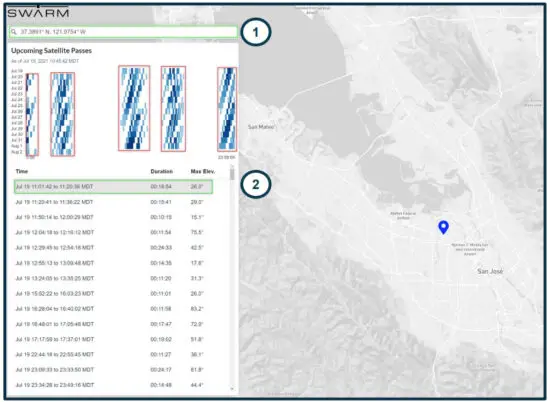The image size is (550, 402).
Task: Select the pass with duration 00:10:15
Action: pos(113,217)
